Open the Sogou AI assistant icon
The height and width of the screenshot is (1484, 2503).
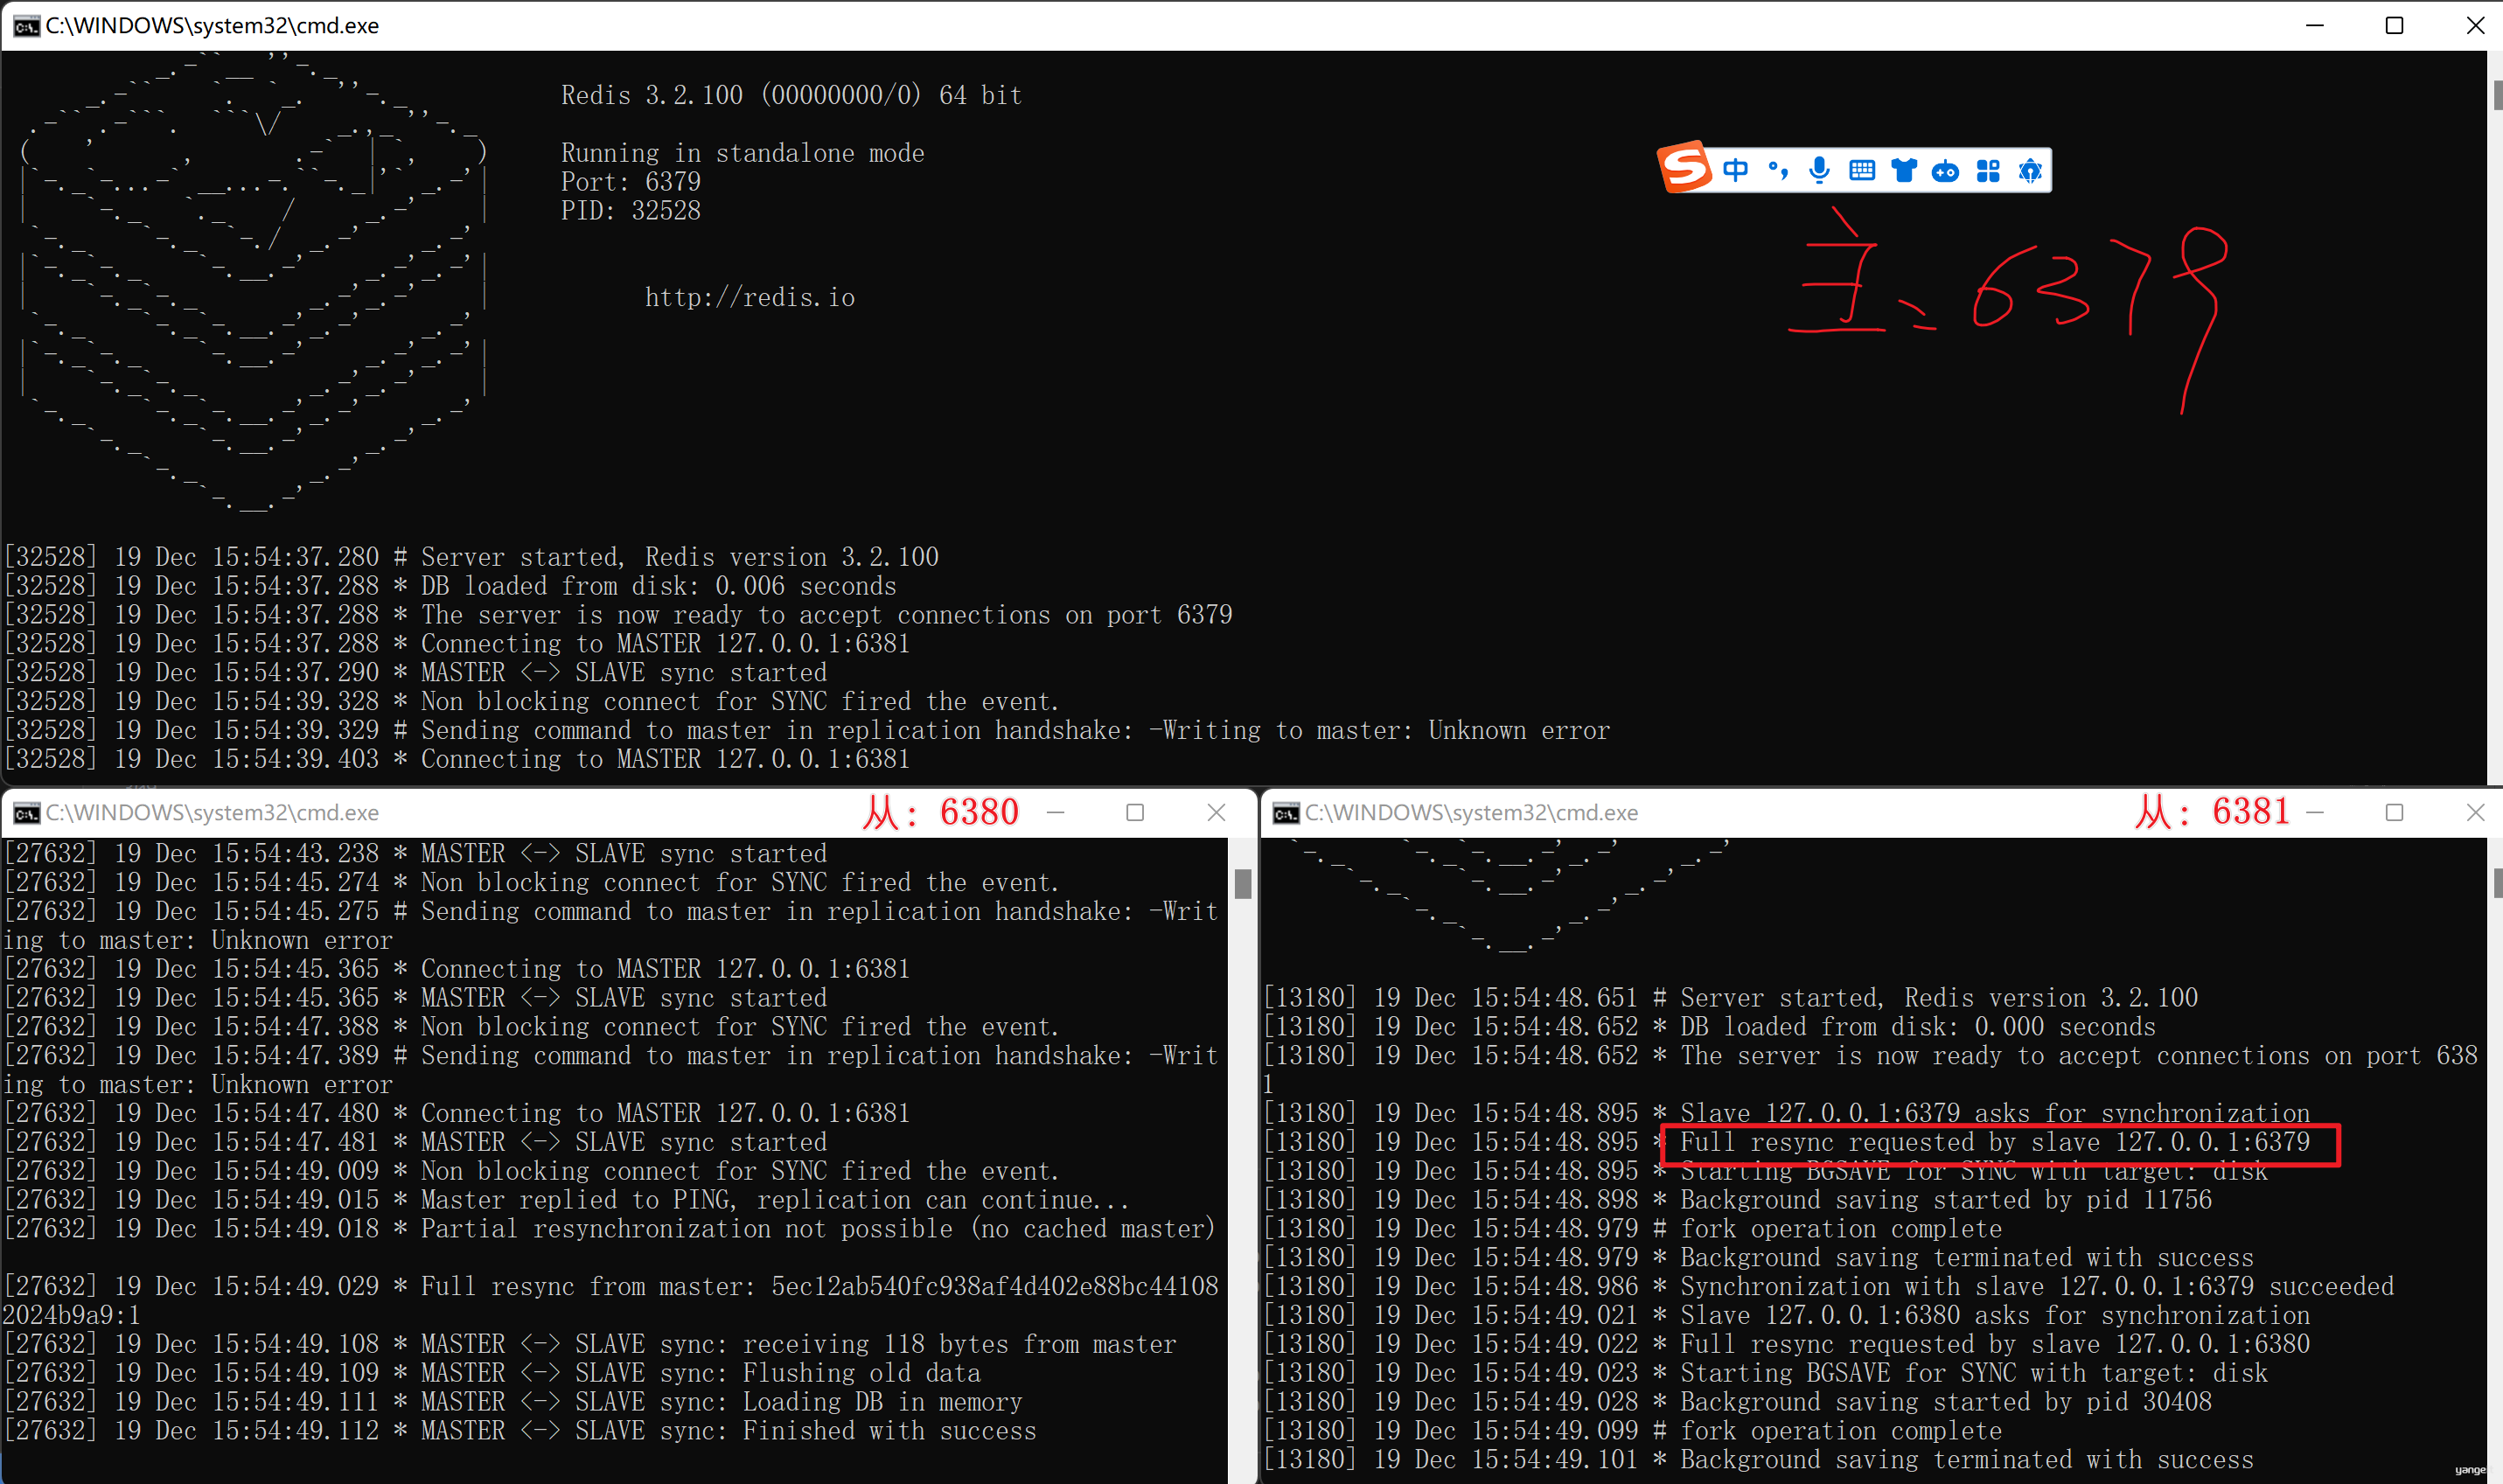pos(2030,171)
